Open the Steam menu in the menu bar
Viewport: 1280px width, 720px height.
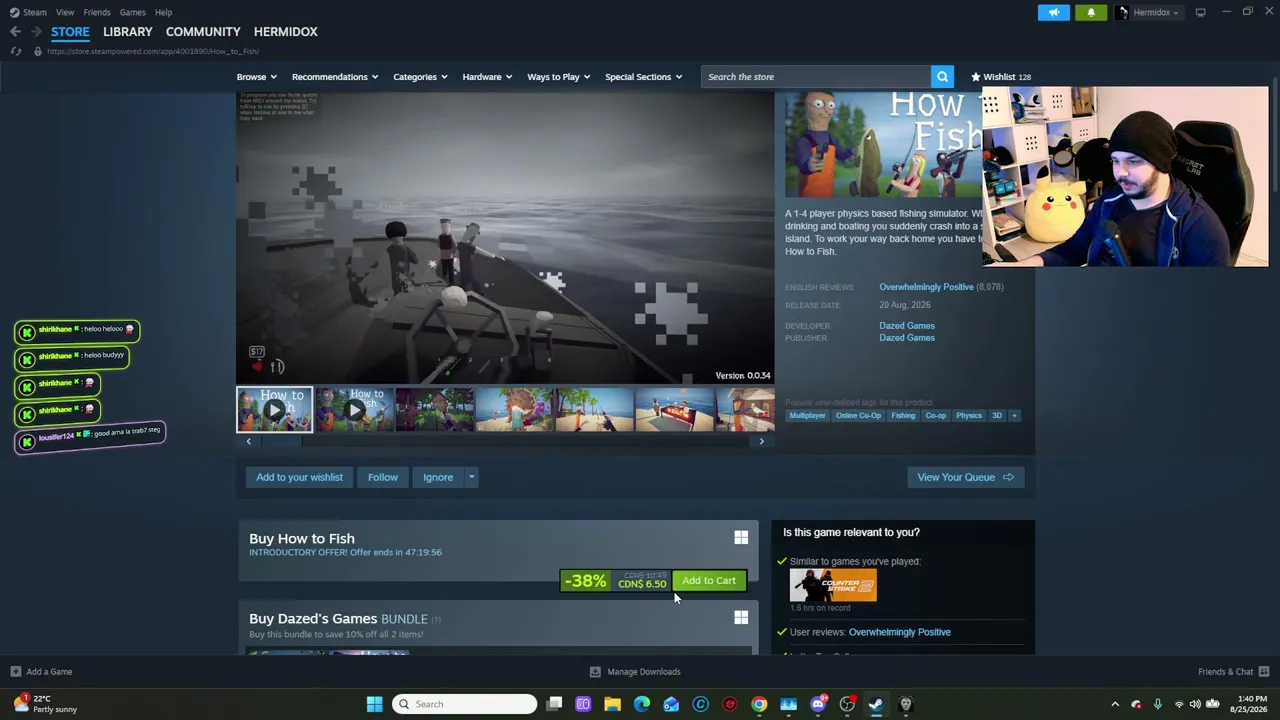35,12
